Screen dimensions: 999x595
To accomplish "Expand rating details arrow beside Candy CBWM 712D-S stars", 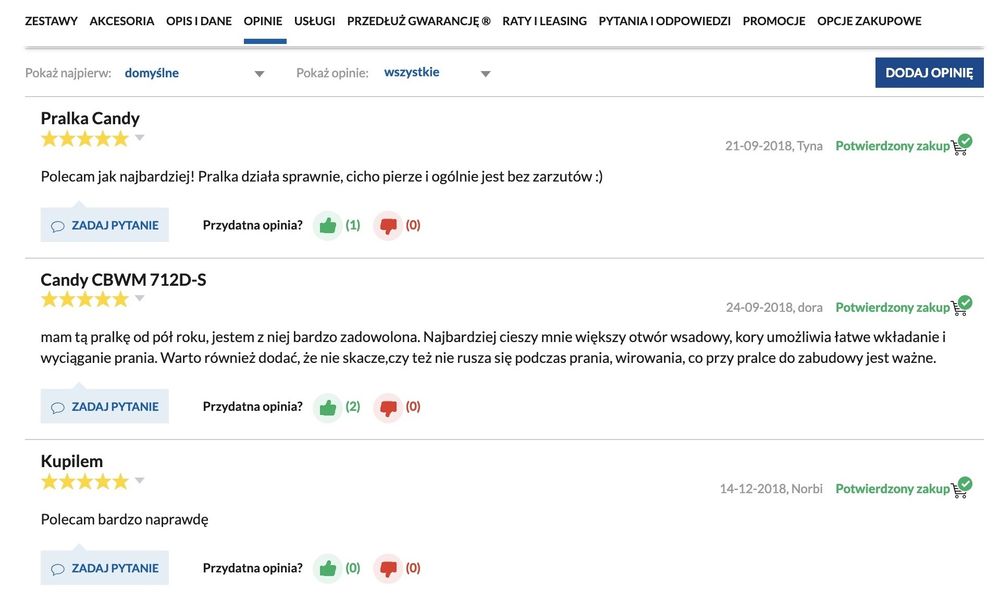I will click(x=140, y=299).
